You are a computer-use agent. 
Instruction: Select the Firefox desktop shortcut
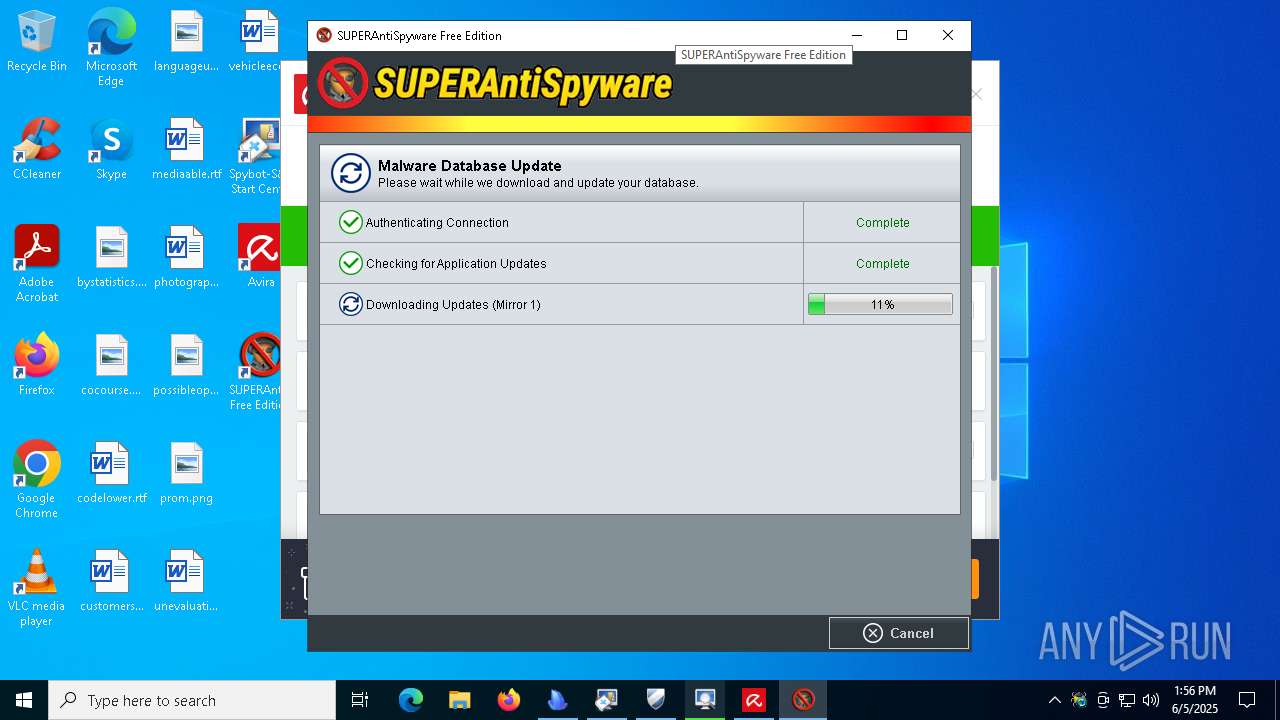(37, 365)
